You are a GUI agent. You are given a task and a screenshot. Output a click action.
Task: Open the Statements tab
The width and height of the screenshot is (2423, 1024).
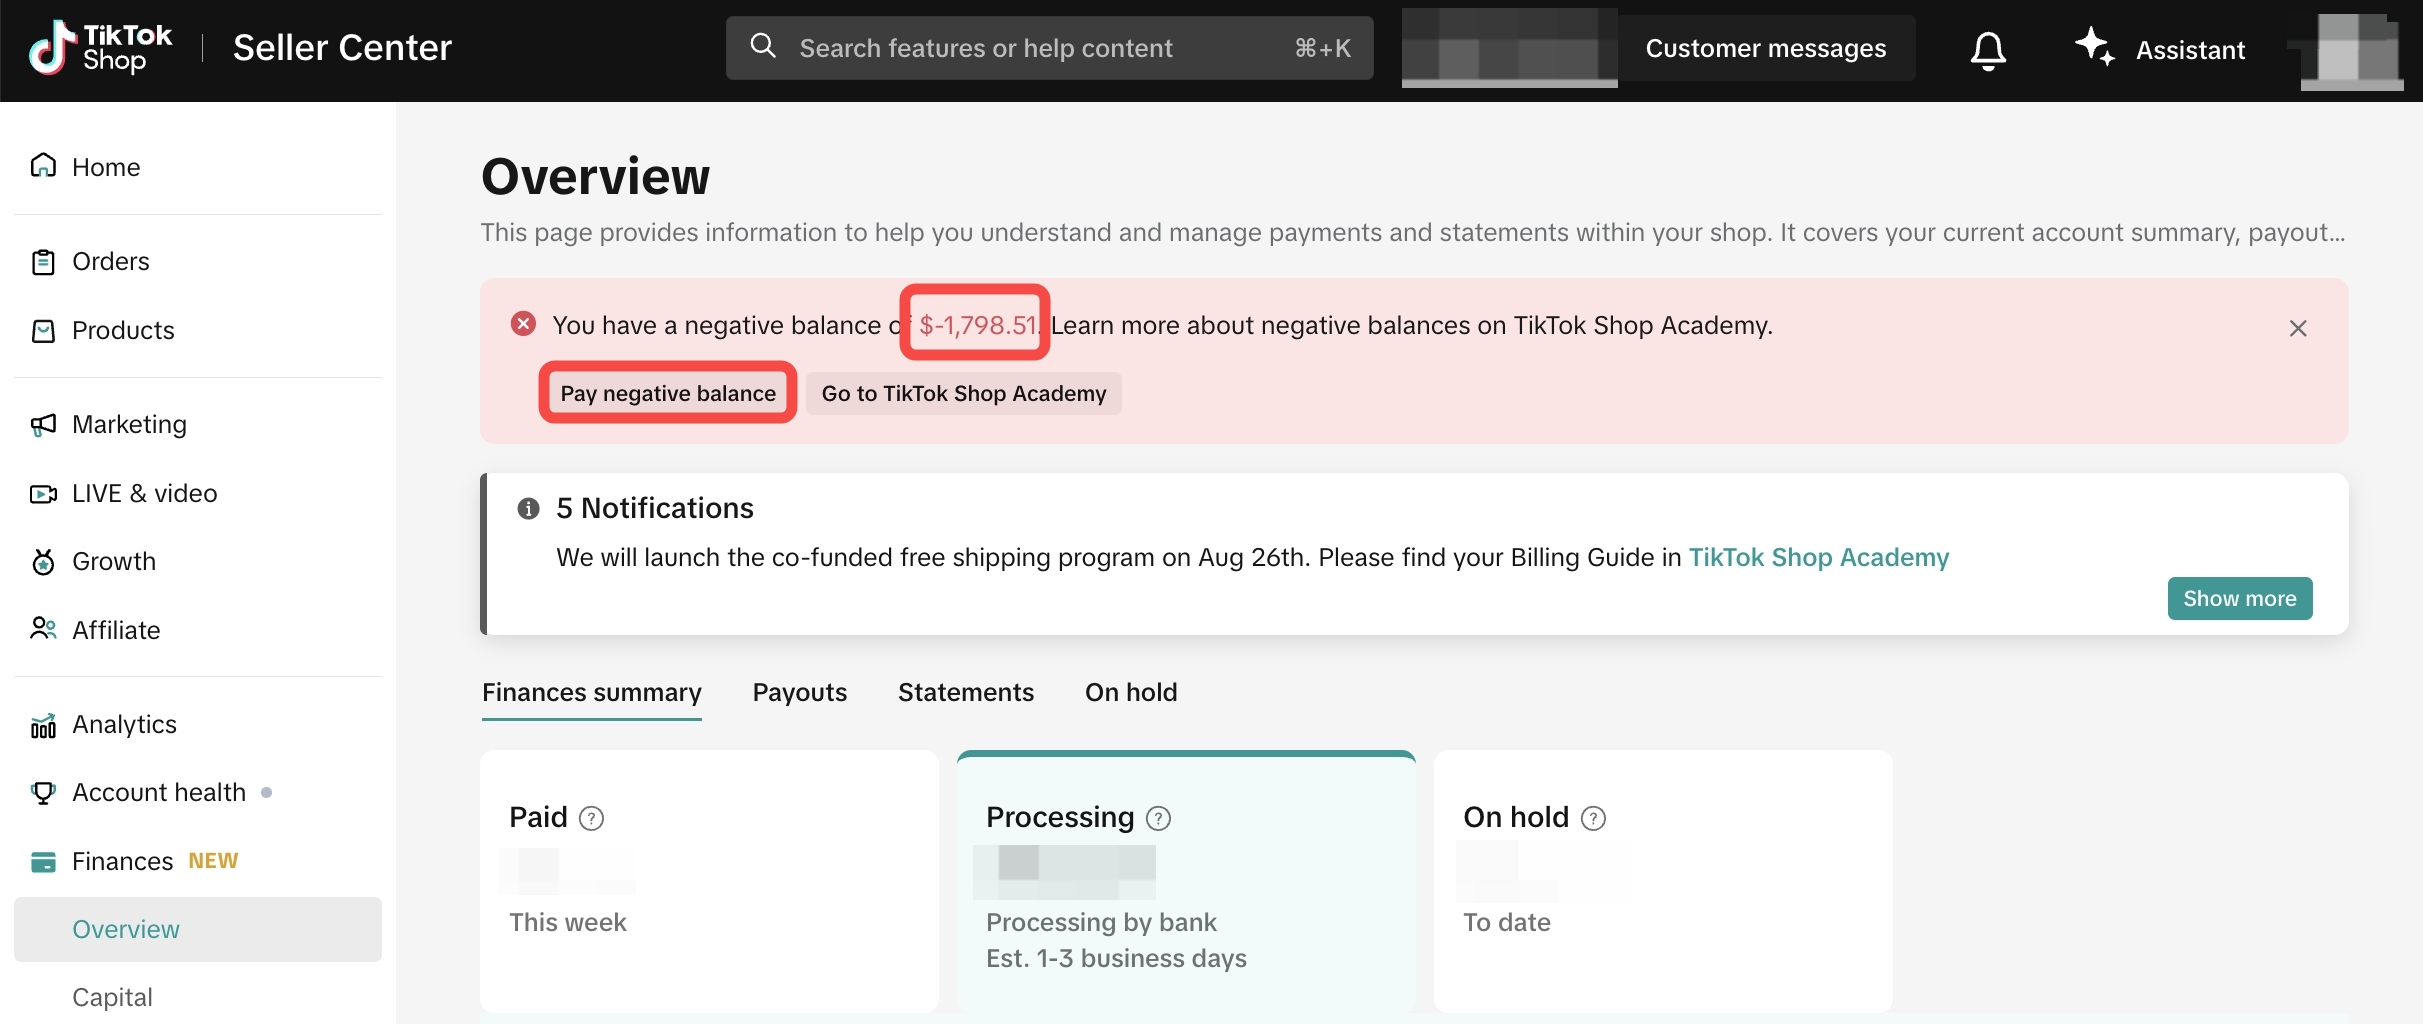click(965, 693)
